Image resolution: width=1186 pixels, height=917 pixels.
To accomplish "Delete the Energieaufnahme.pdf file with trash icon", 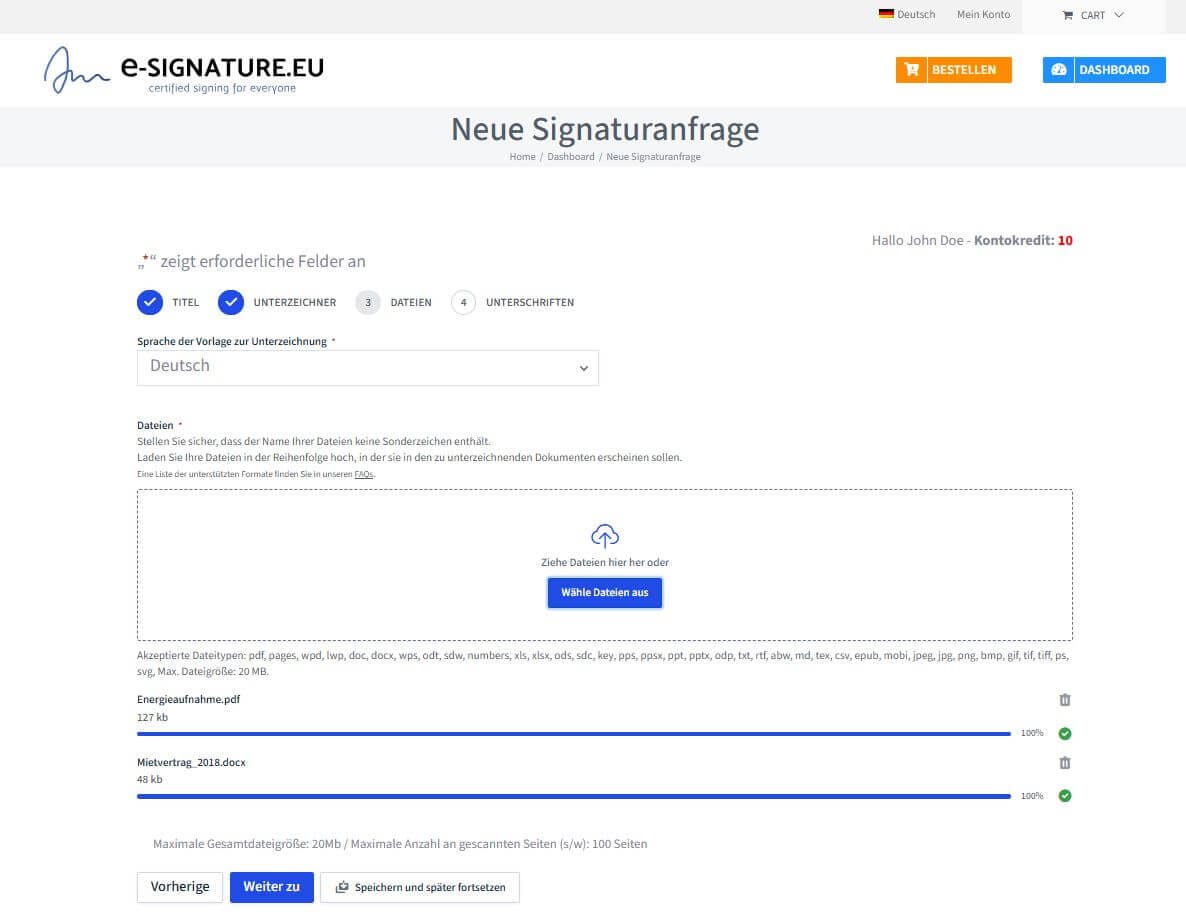I will pyautogui.click(x=1065, y=700).
